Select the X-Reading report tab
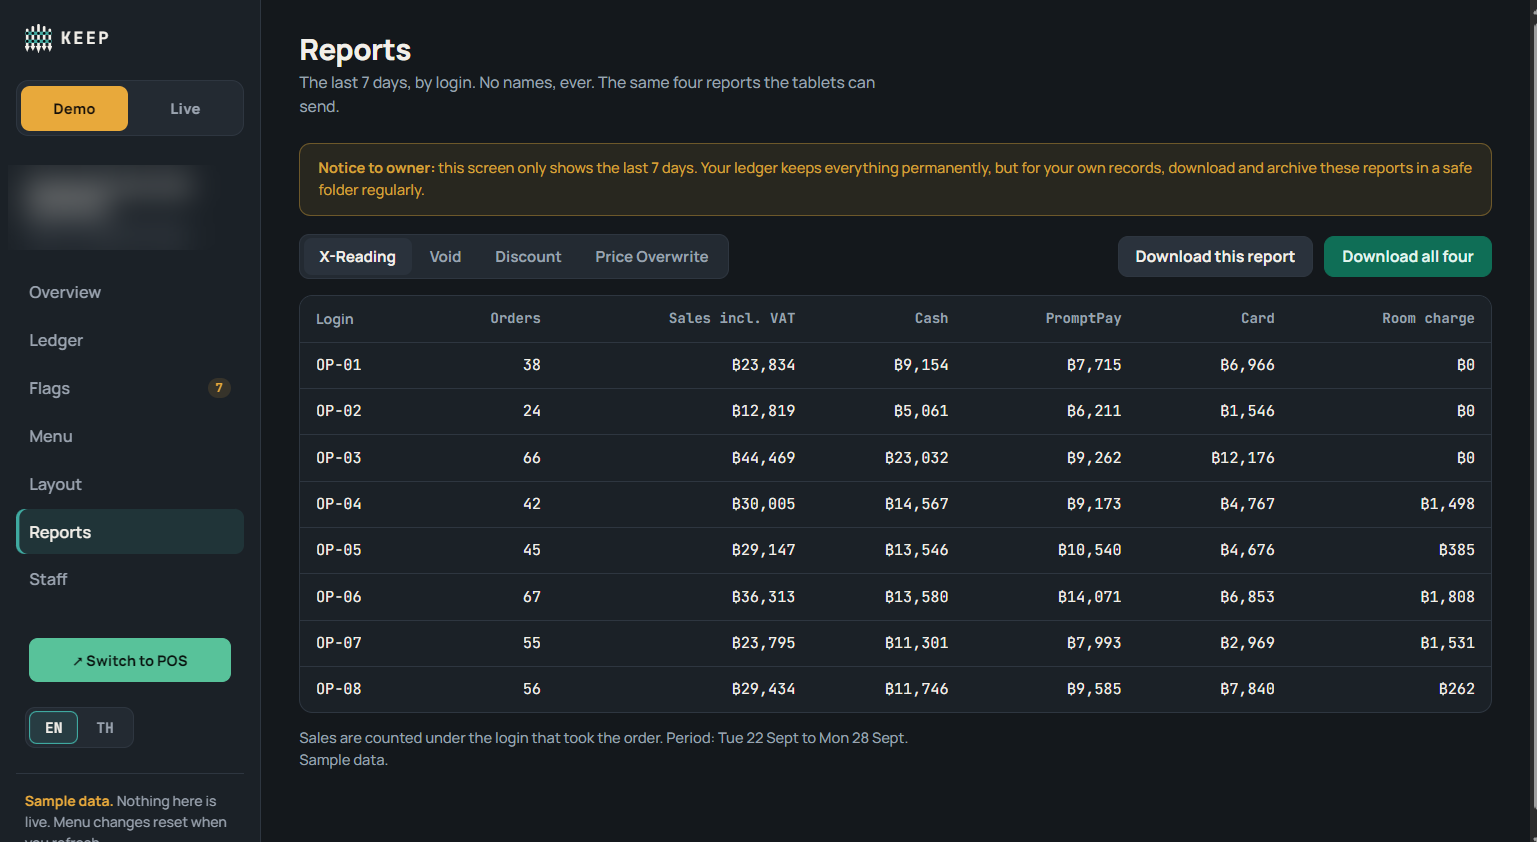 pyautogui.click(x=357, y=257)
